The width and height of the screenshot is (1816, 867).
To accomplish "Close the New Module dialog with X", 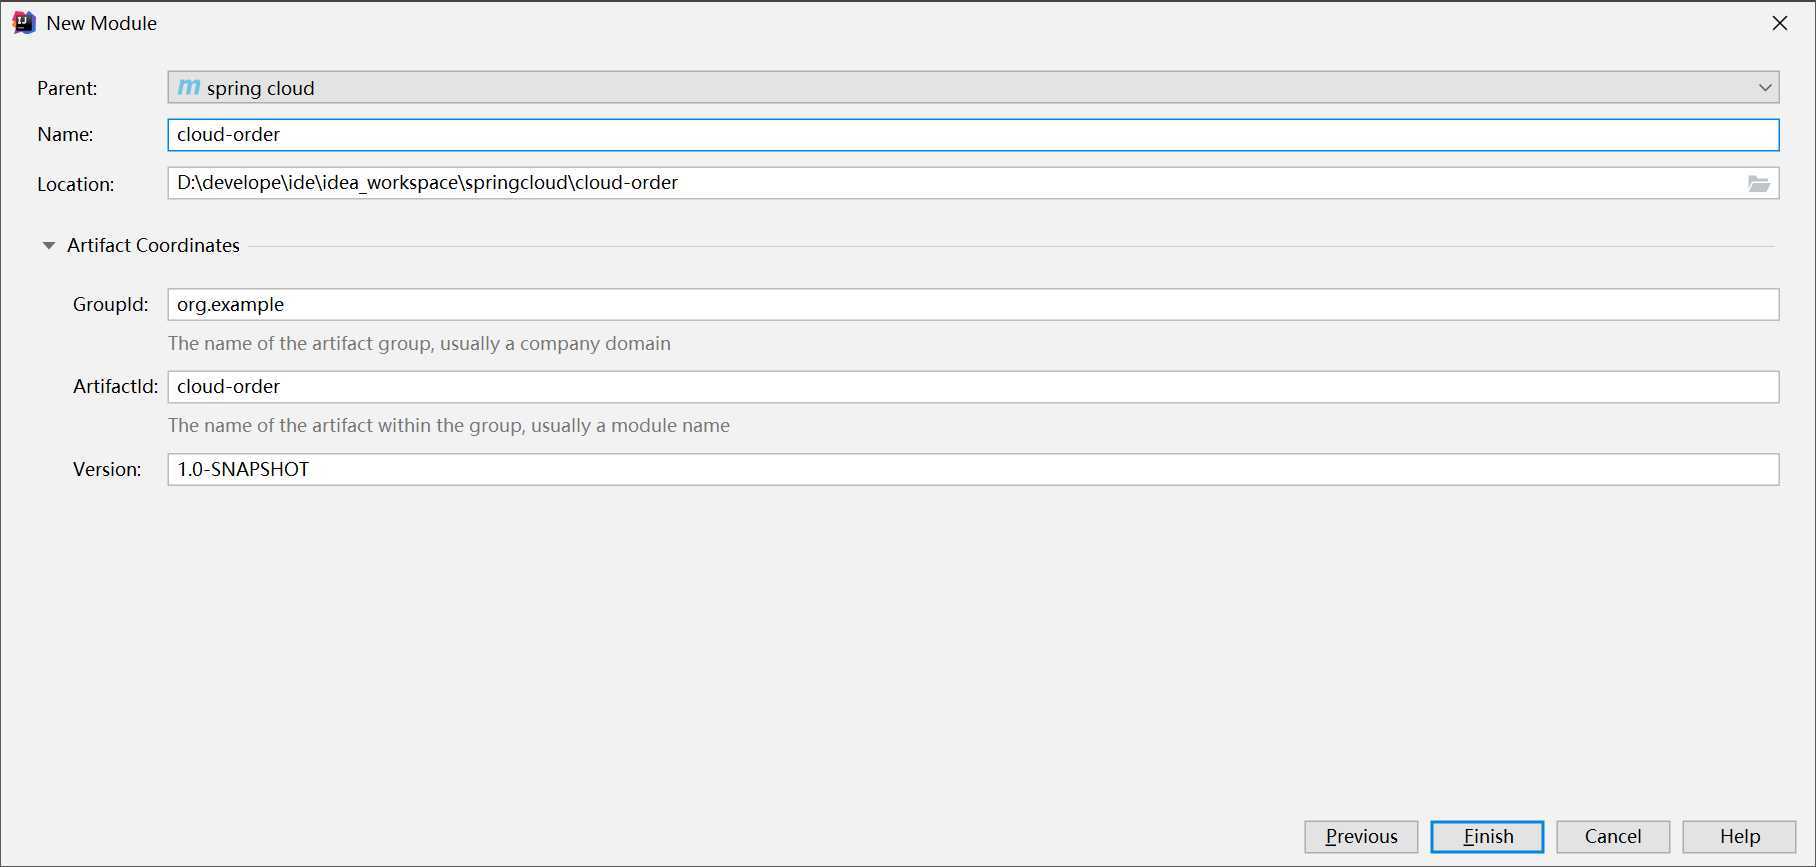I will [1779, 23].
